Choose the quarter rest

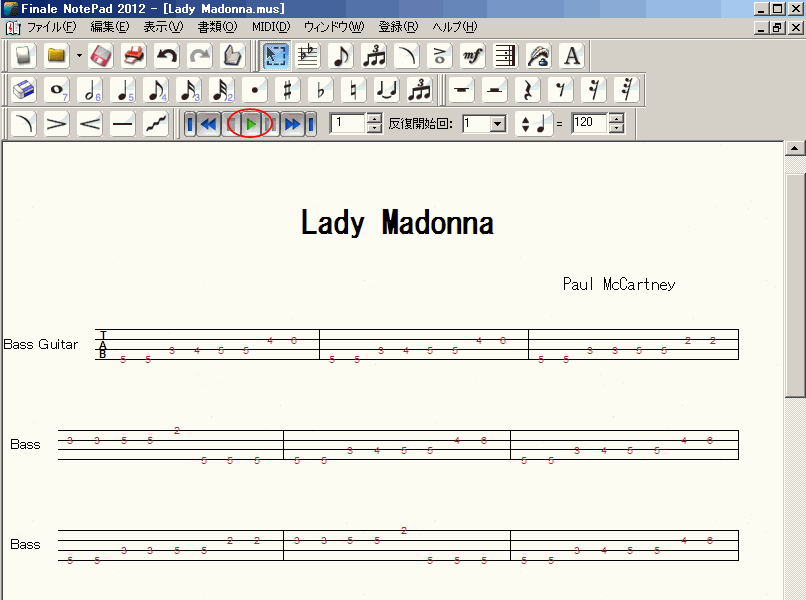coord(527,90)
